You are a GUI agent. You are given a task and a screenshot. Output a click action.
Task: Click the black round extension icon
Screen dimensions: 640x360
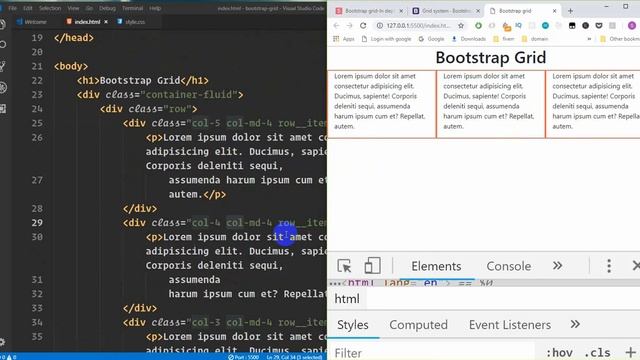[585, 25]
